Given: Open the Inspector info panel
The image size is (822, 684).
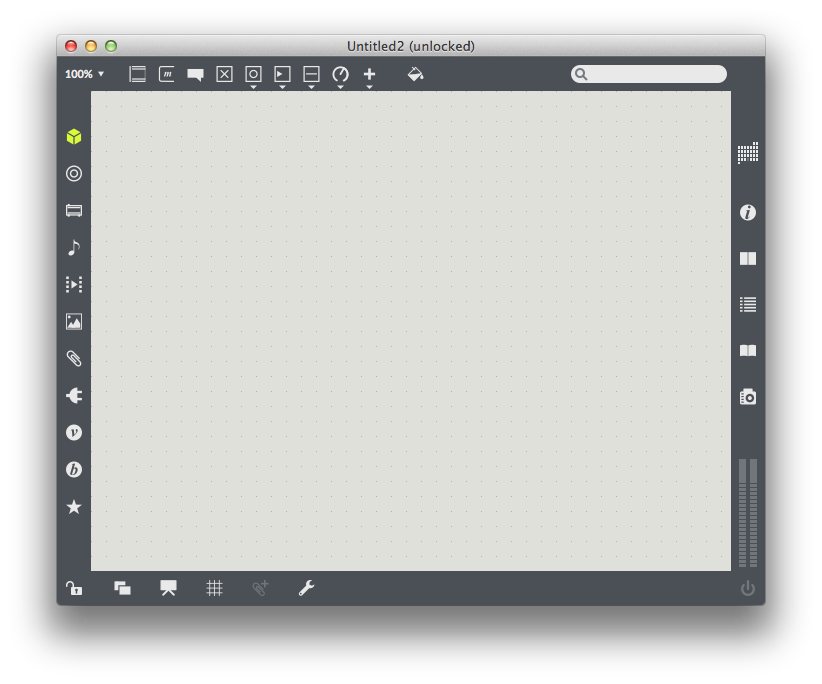Looking at the screenshot, I should pos(748,212).
